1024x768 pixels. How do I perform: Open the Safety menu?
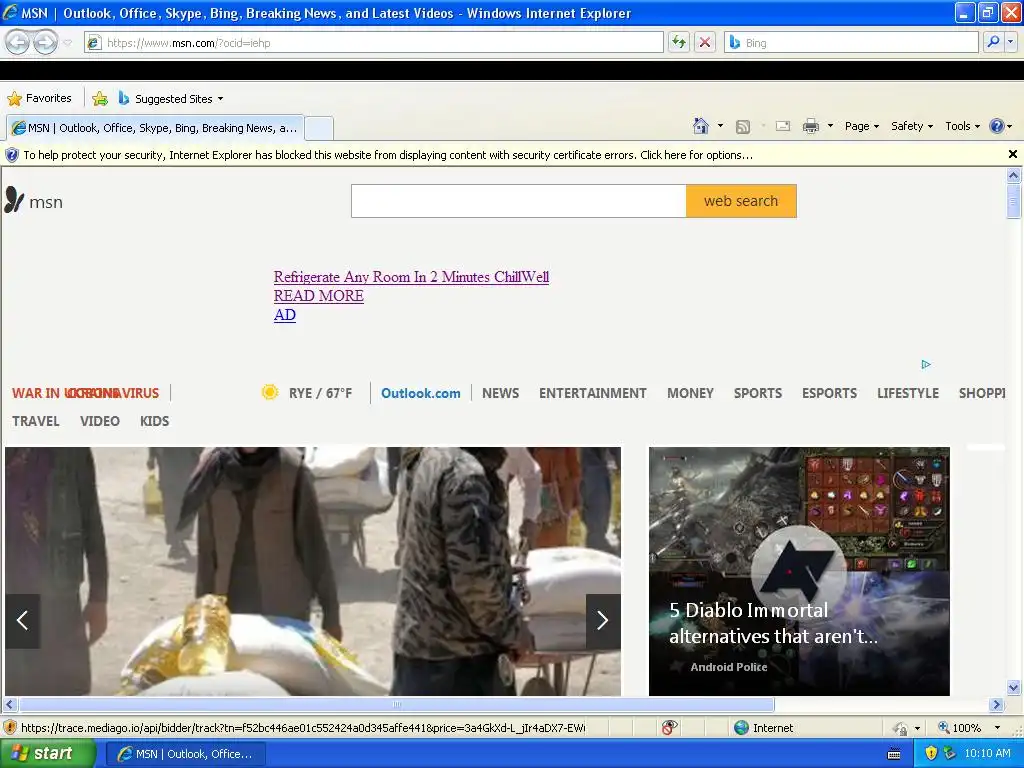[x=912, y=126]
